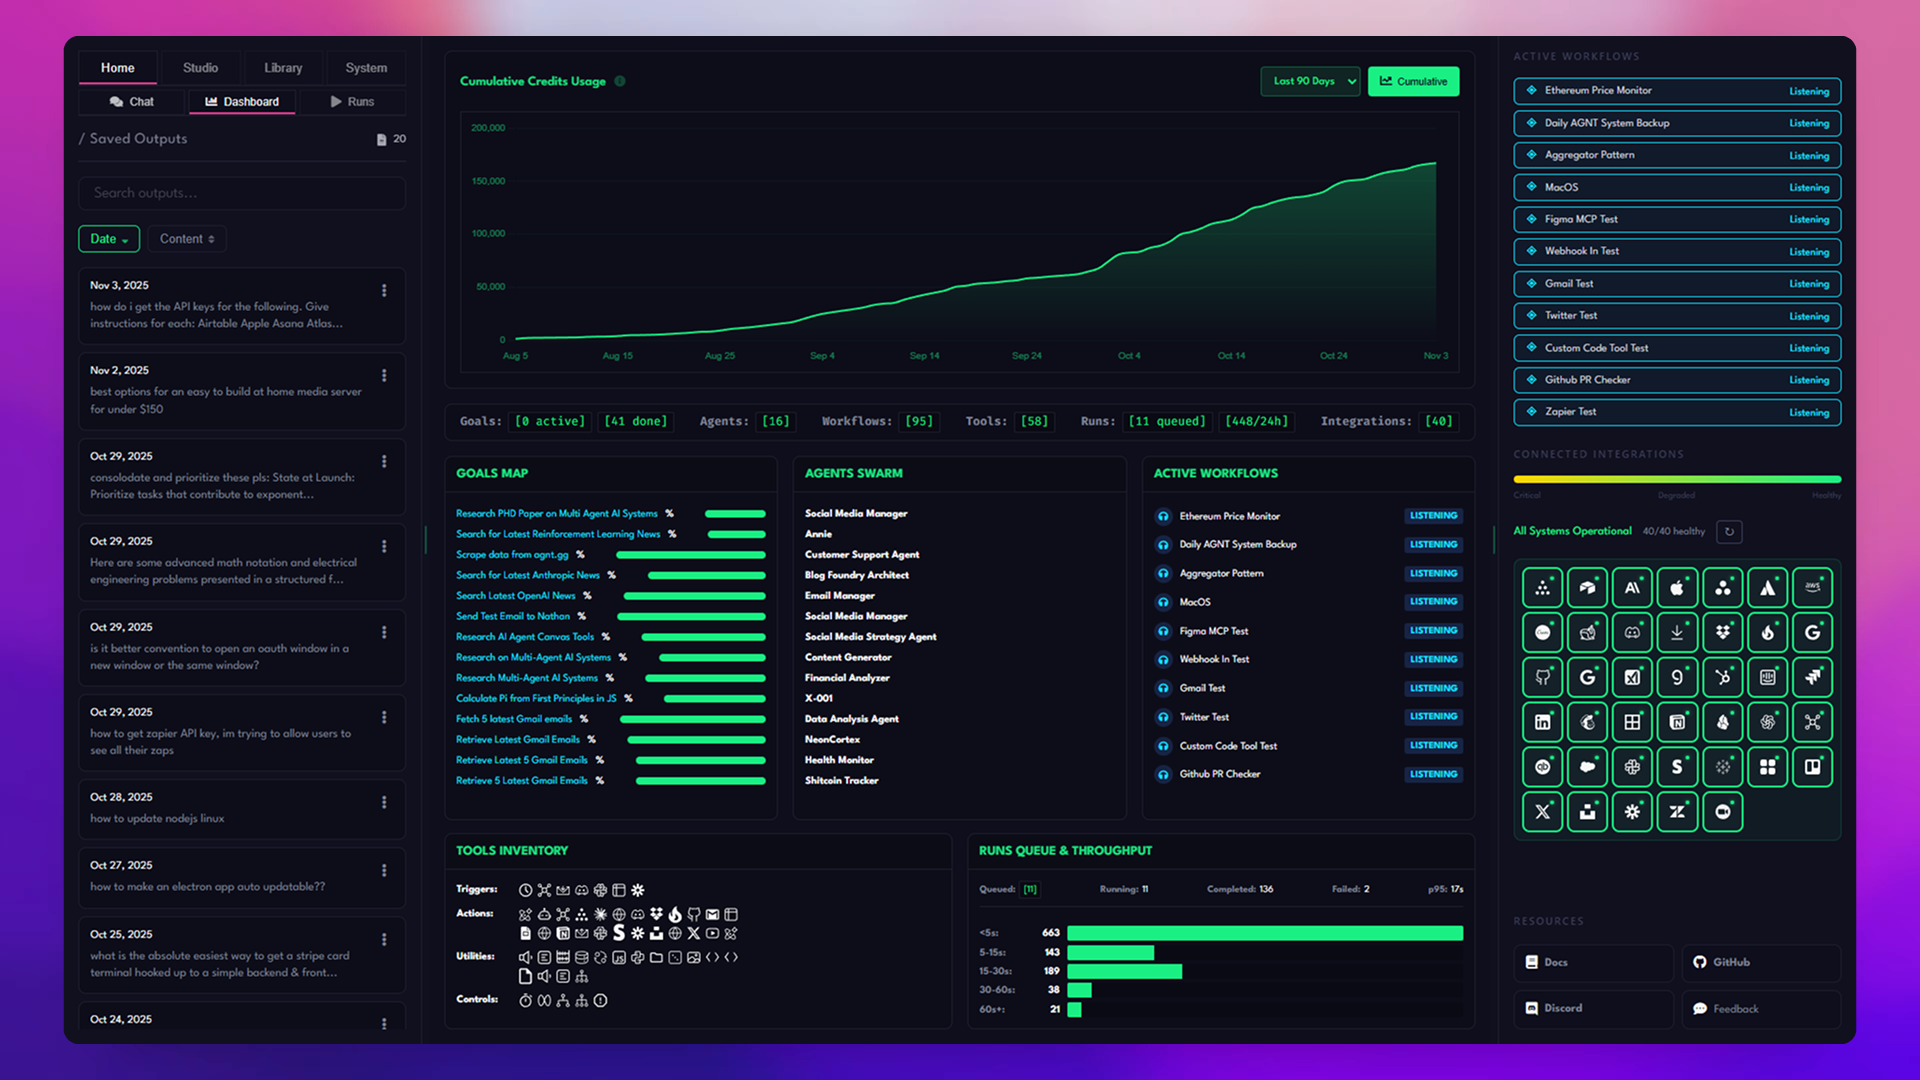This screenshot has width=1920, height=1080.
Task: Click the Notion integration icon
Action: click(1677, 722)
